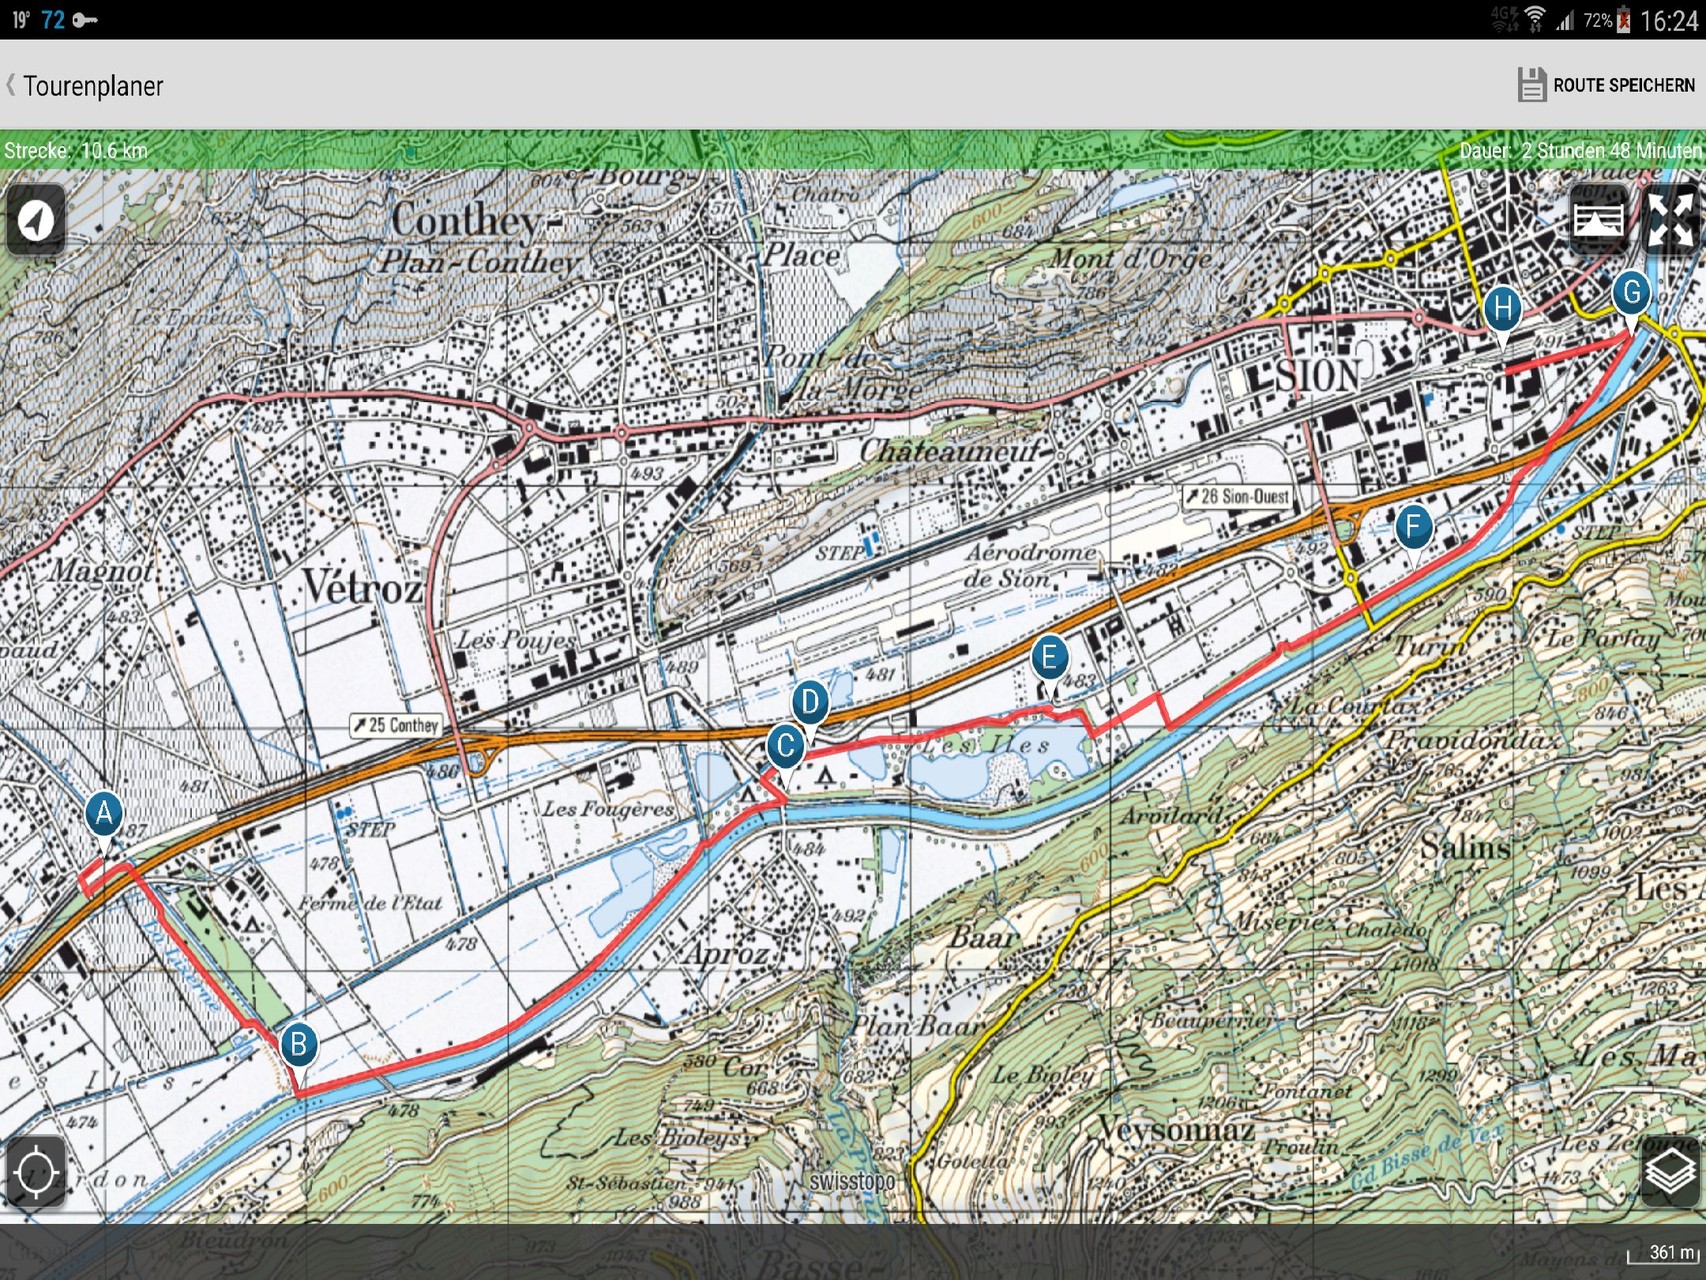Select waypoint marker A

tap(104, 815)
